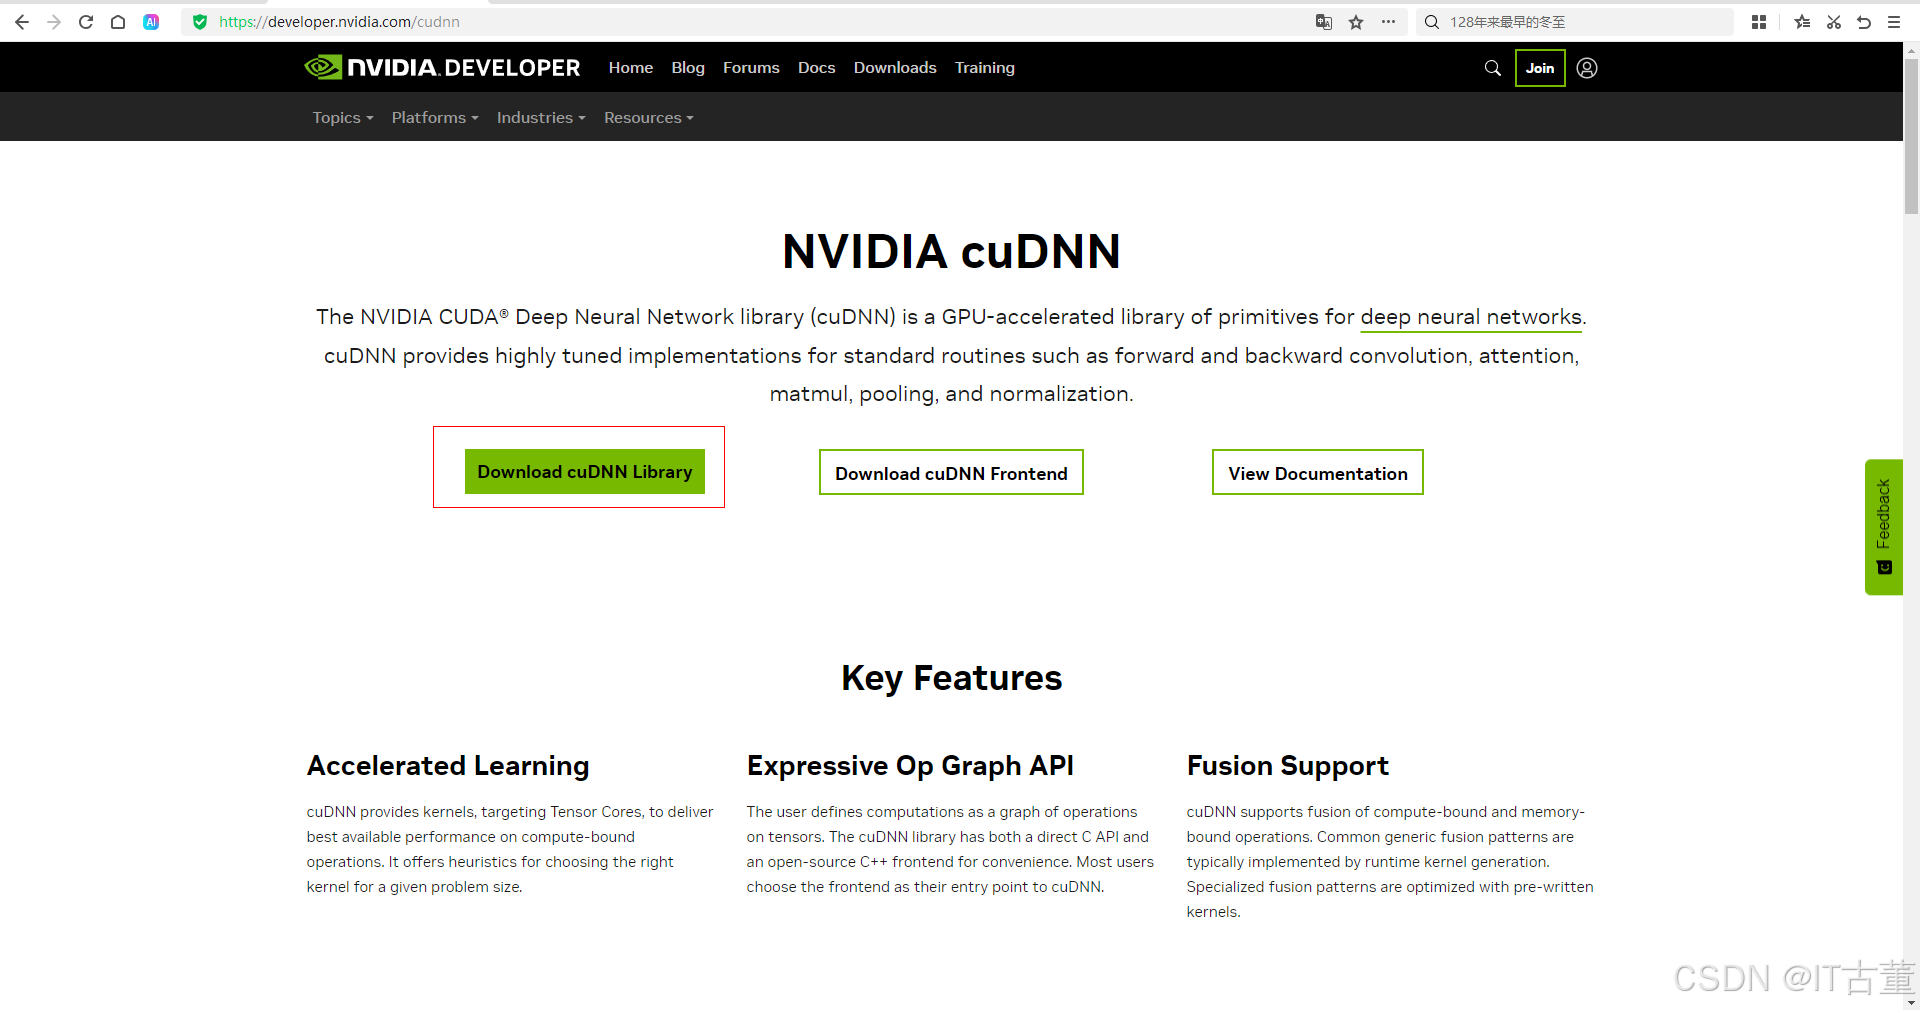The image size is (1920, 1010).
Task: Click the Accelerated Learning heading
Action: point(448,766)
